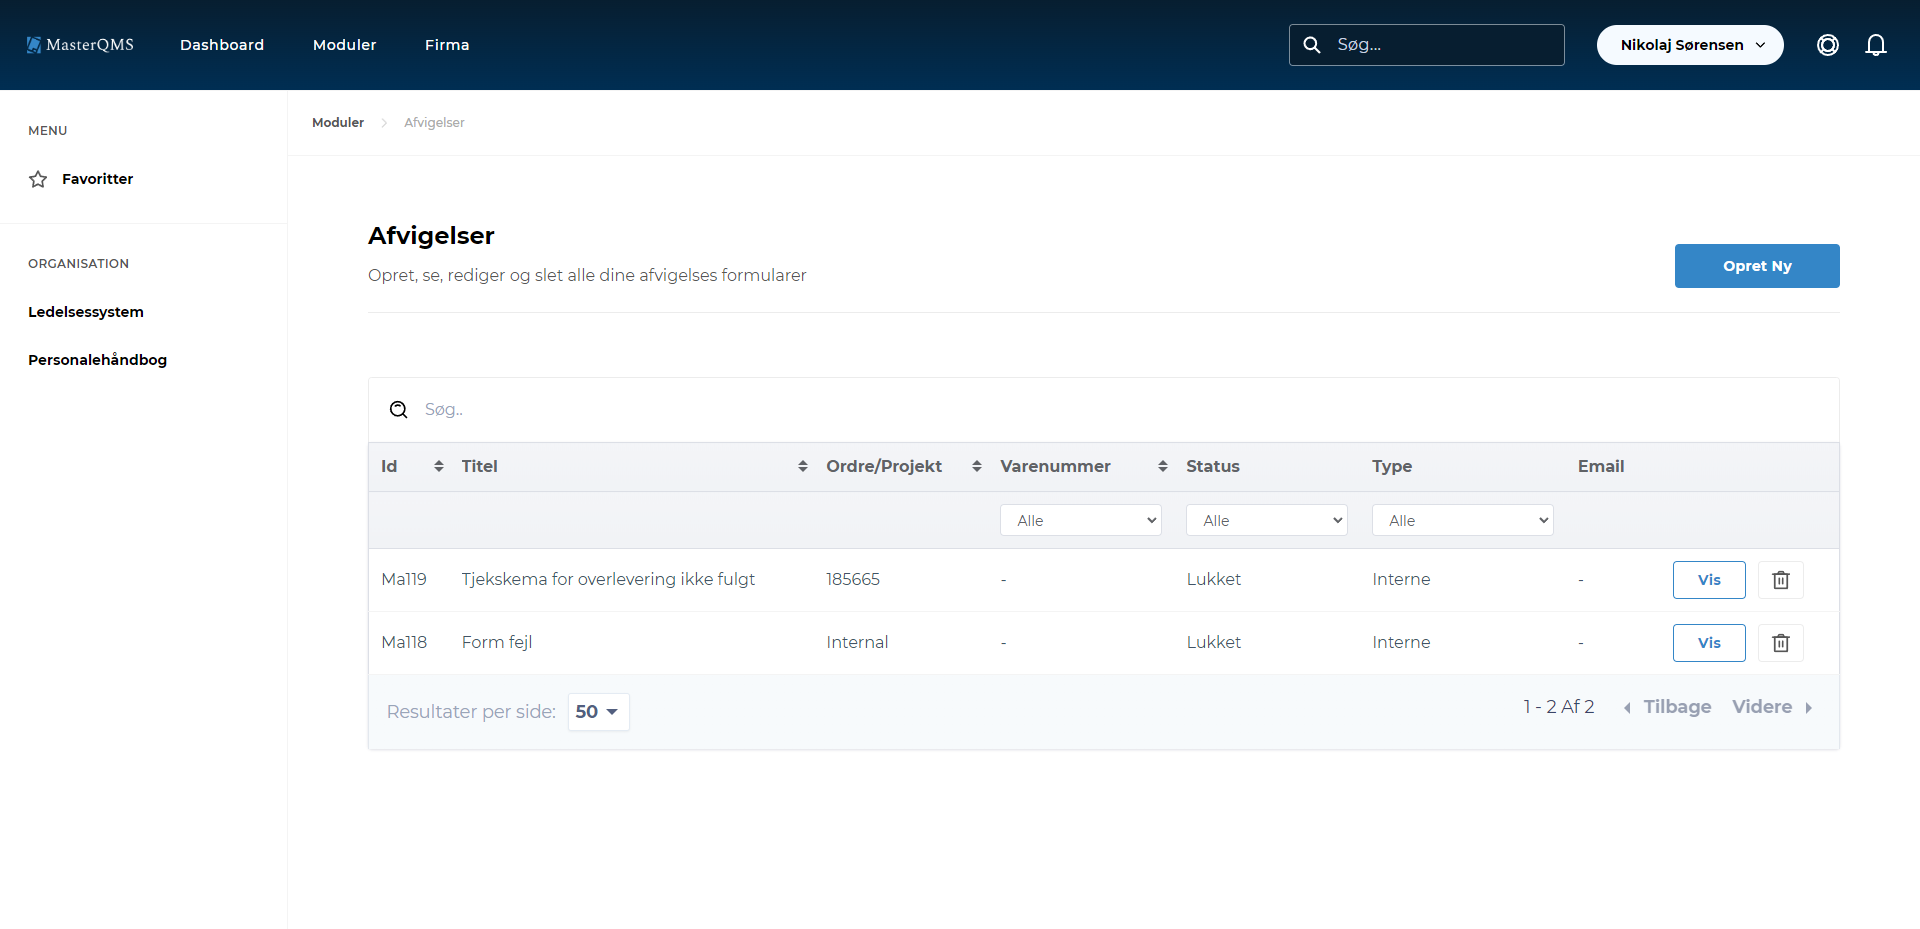Click Vis for Tjekskema for overlevering row
1920x929 pixels.
(x=1708, y=580)
